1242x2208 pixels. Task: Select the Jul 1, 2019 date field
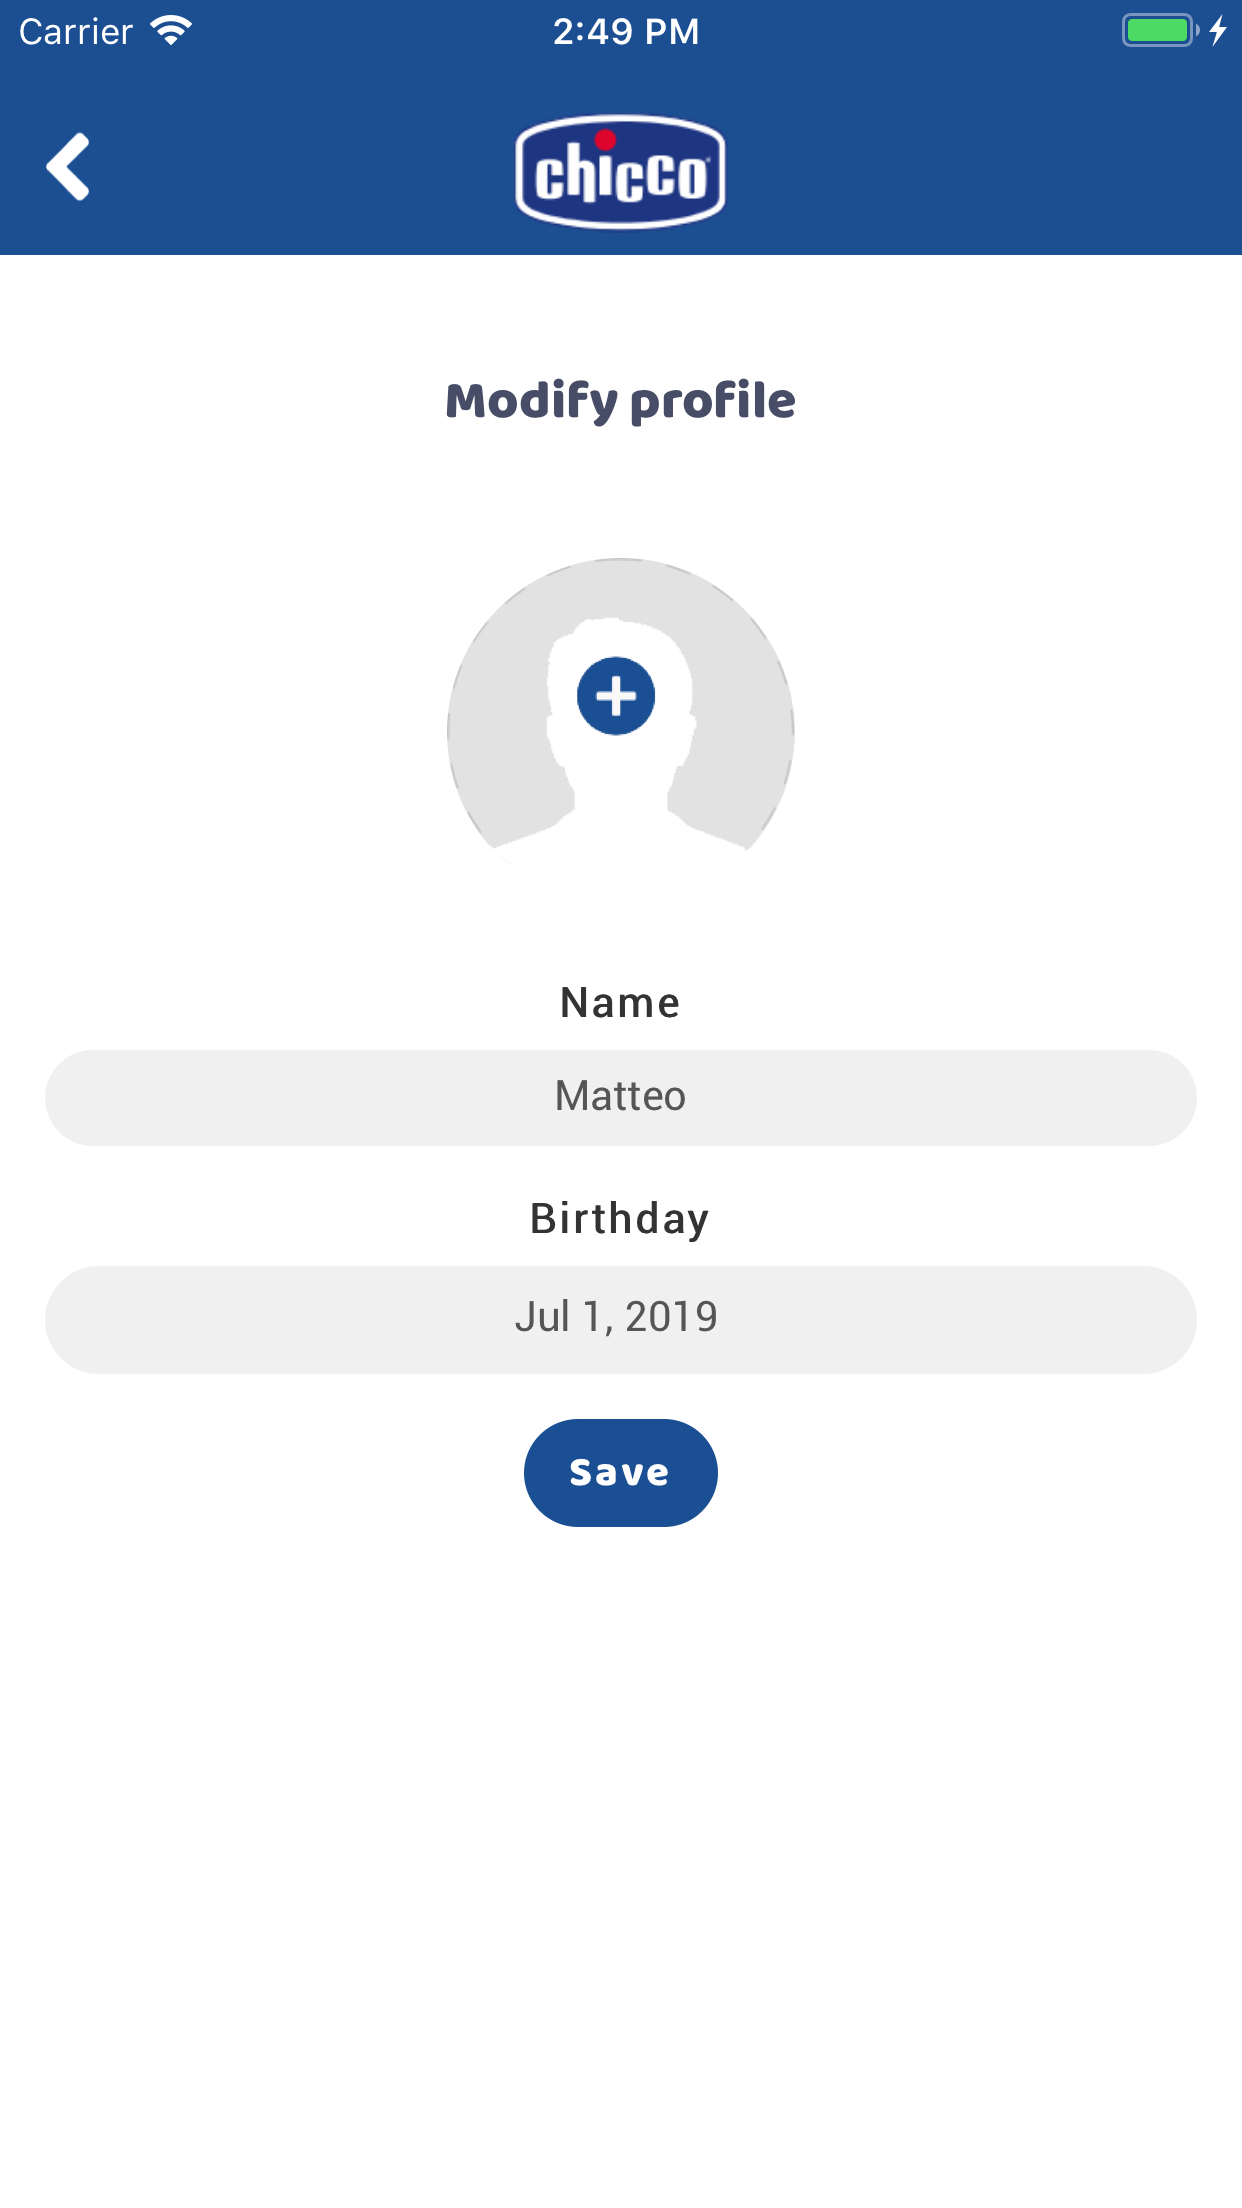pyautogui.click(x=620, y=1318)
